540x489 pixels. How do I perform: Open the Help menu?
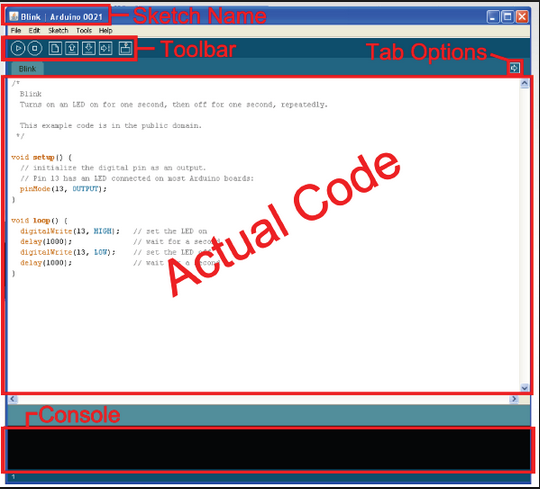tap(106, 31)
